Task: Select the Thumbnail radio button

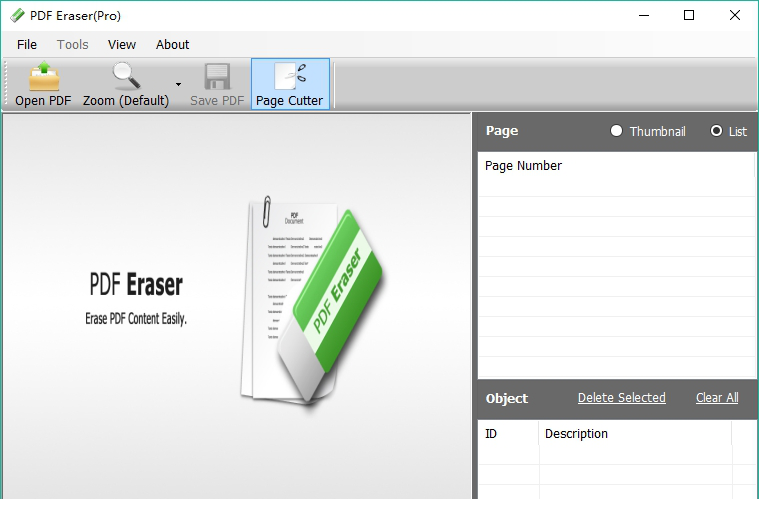Action: coord(616,131)
